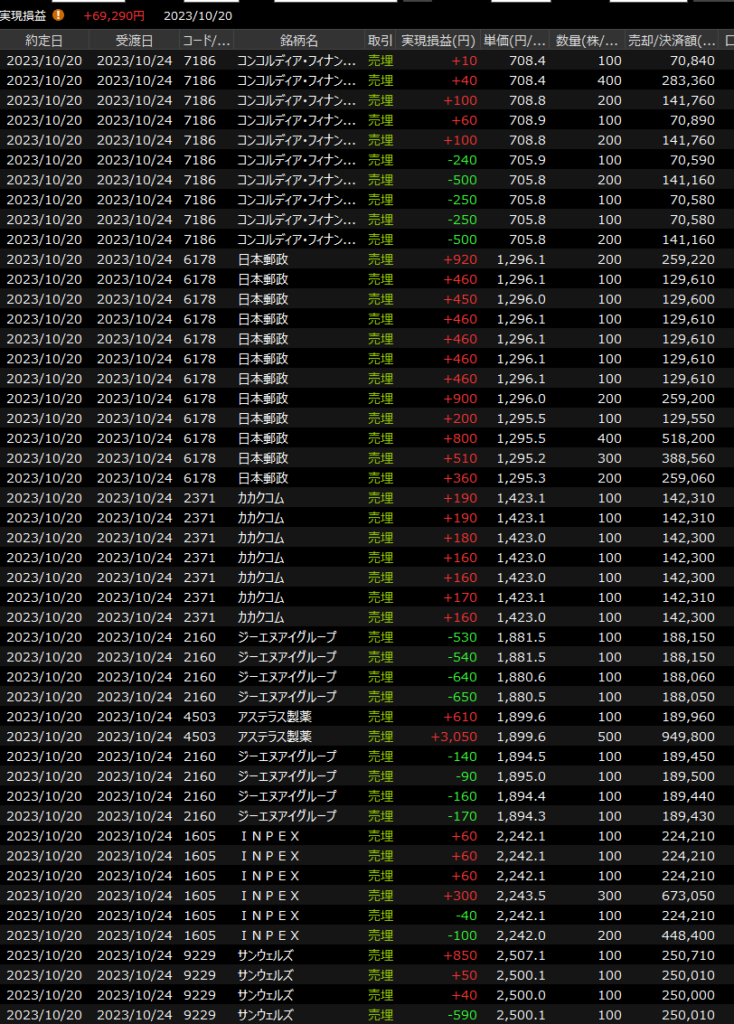This screenshot has width=734, height=1024.
Task: Click the orange info icon beside 実現損益
Action: point(58,15)
